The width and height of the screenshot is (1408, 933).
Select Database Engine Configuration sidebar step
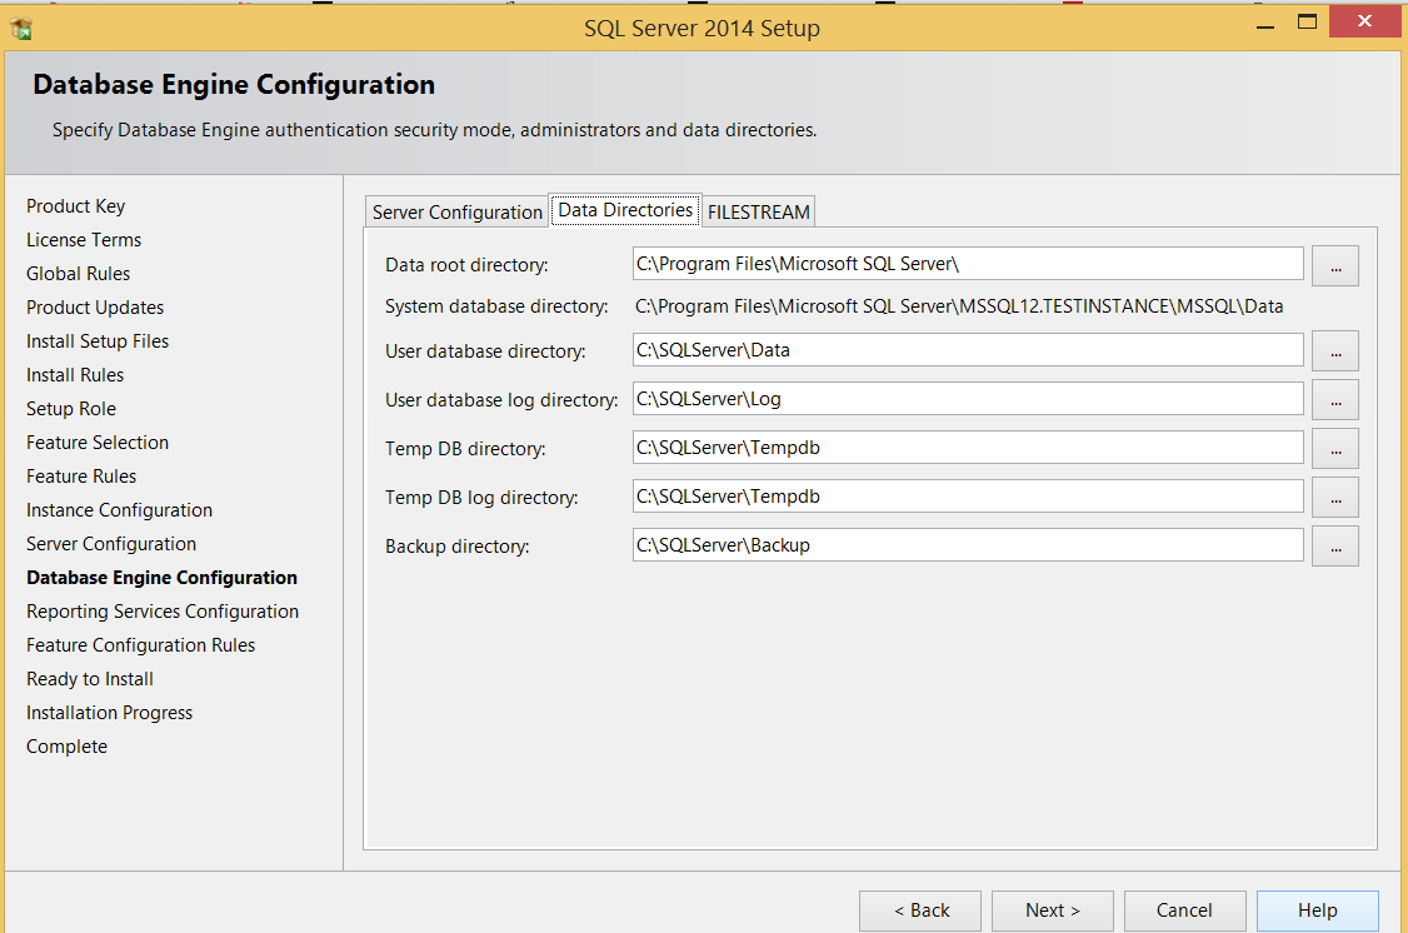[162, 578]
